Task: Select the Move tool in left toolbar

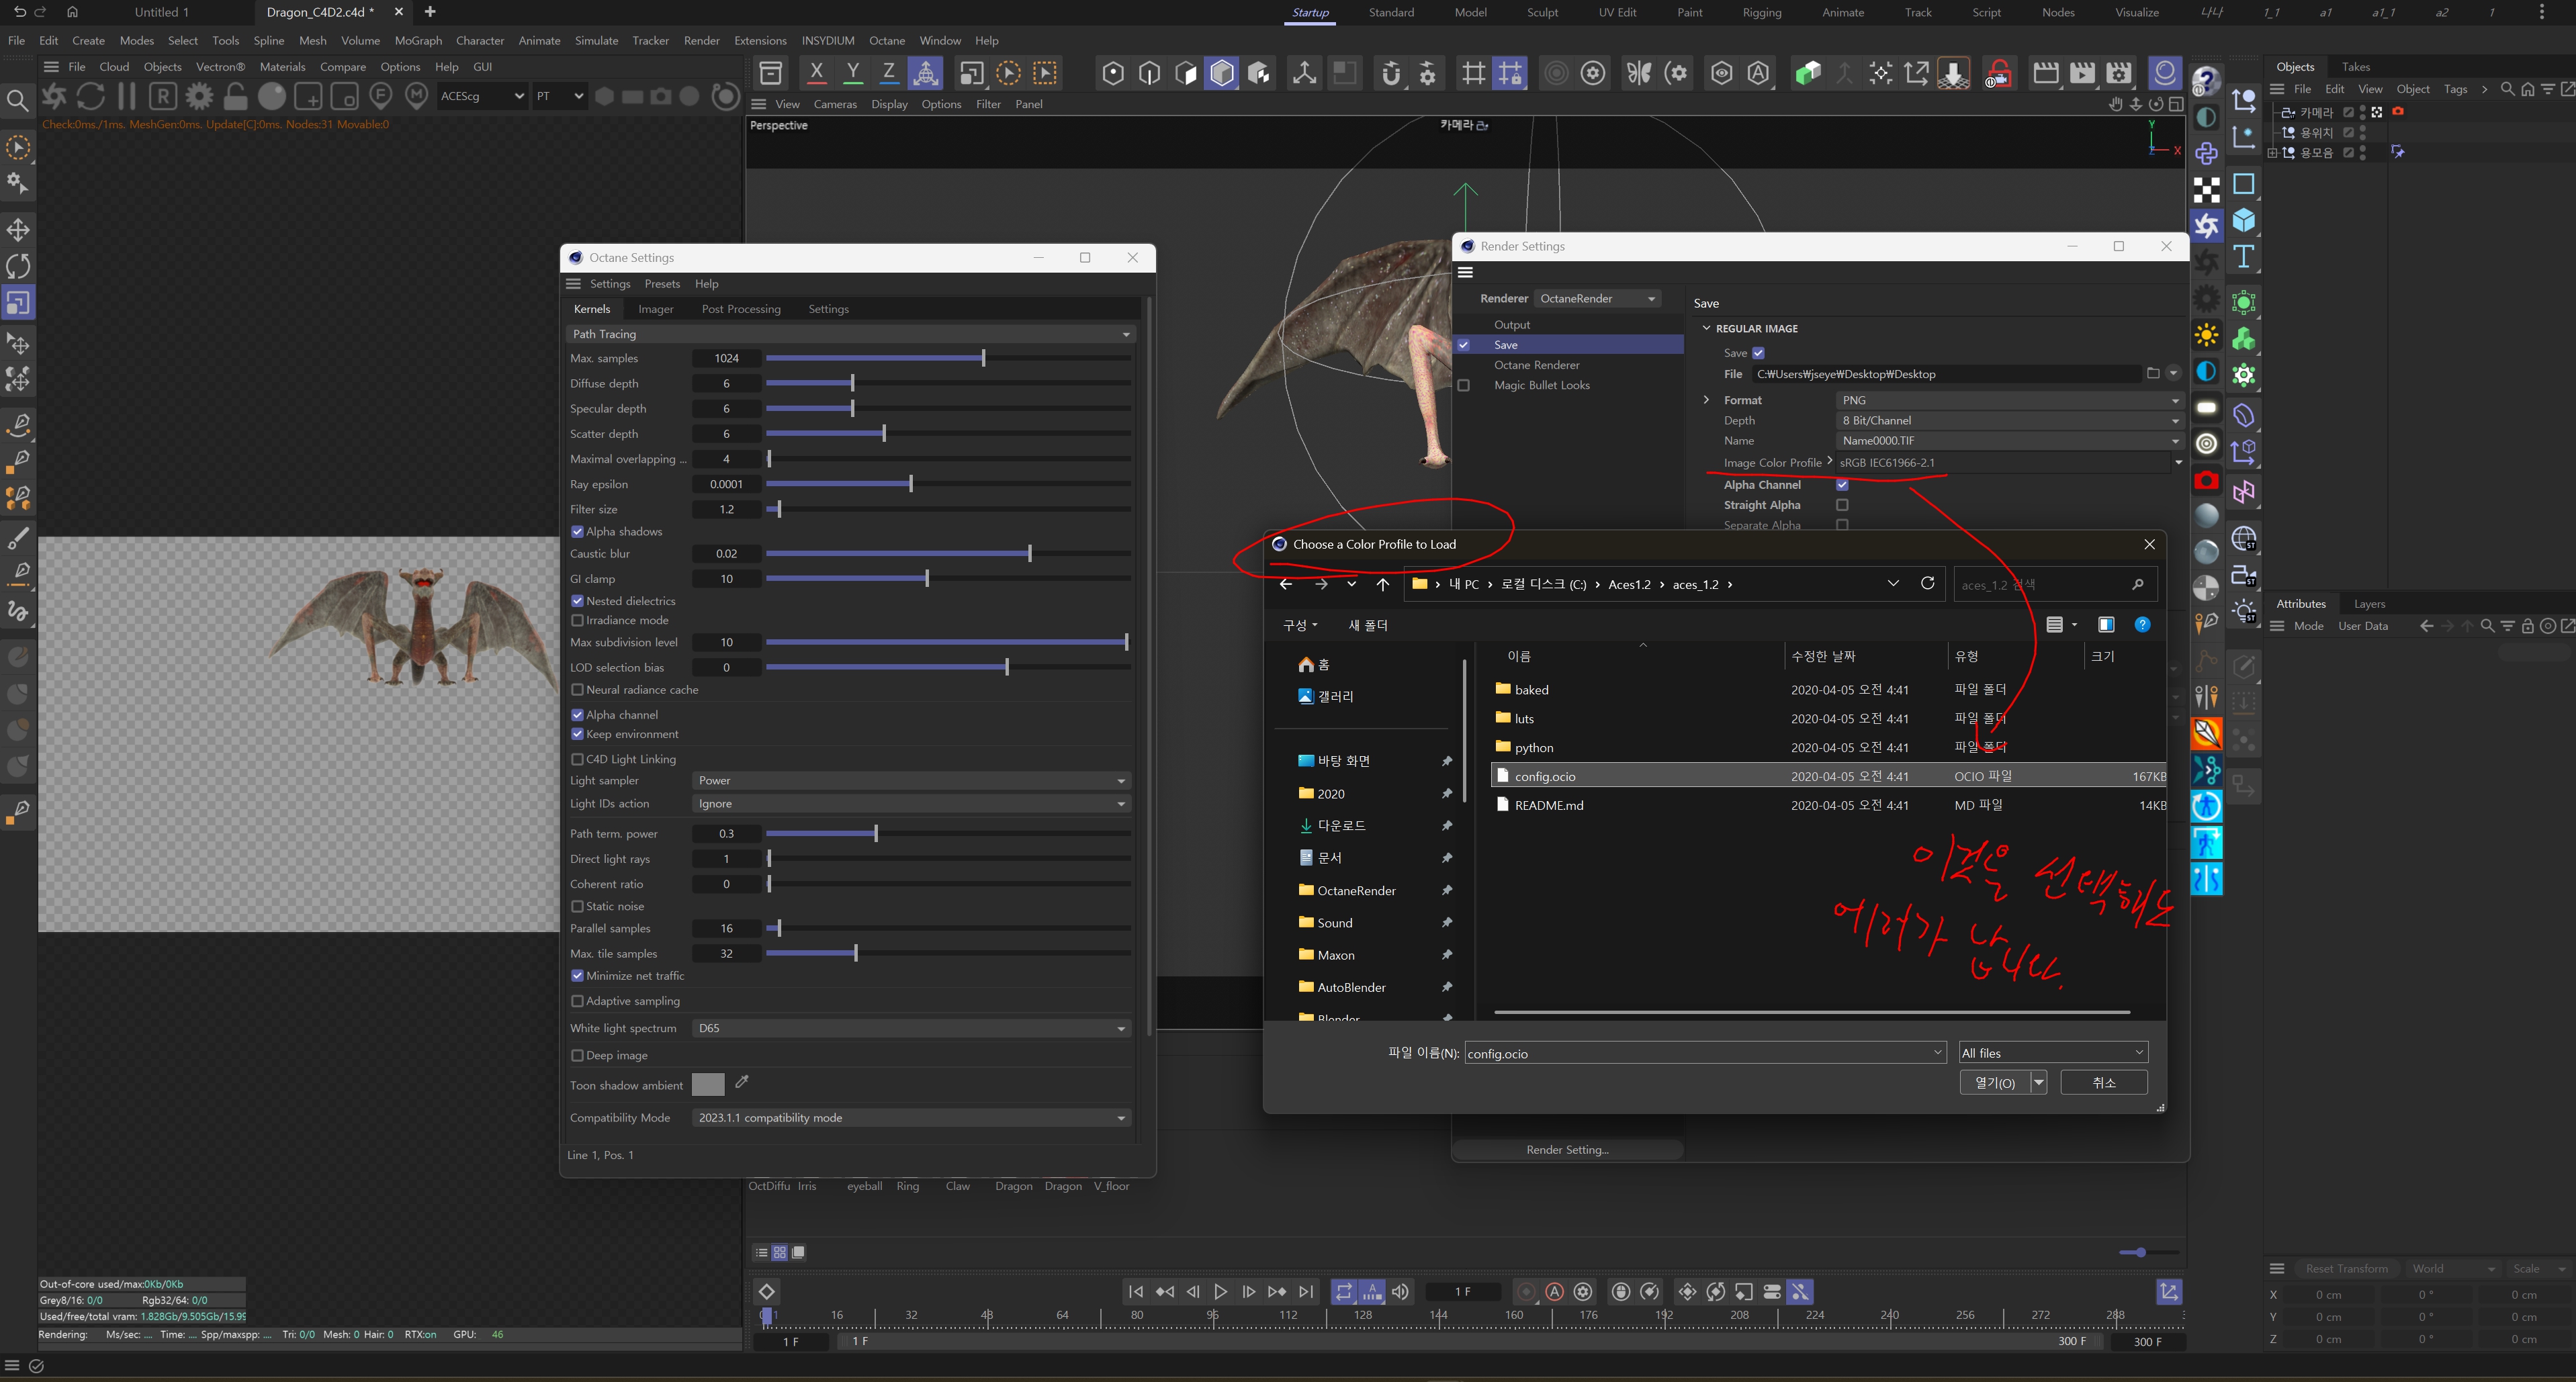Action: (x=18, y=230)
